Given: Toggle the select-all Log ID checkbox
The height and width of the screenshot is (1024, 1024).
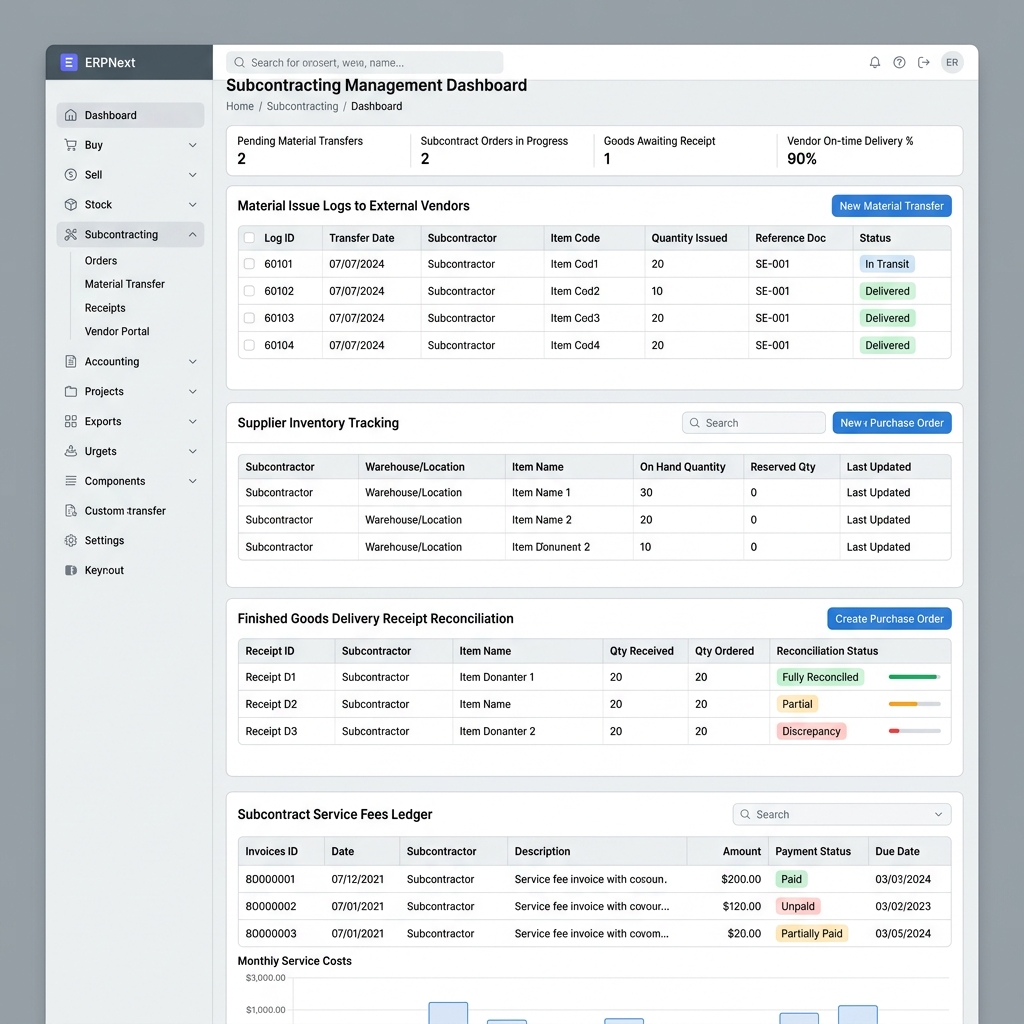Looking at the screenshot, I should point(249,238).
